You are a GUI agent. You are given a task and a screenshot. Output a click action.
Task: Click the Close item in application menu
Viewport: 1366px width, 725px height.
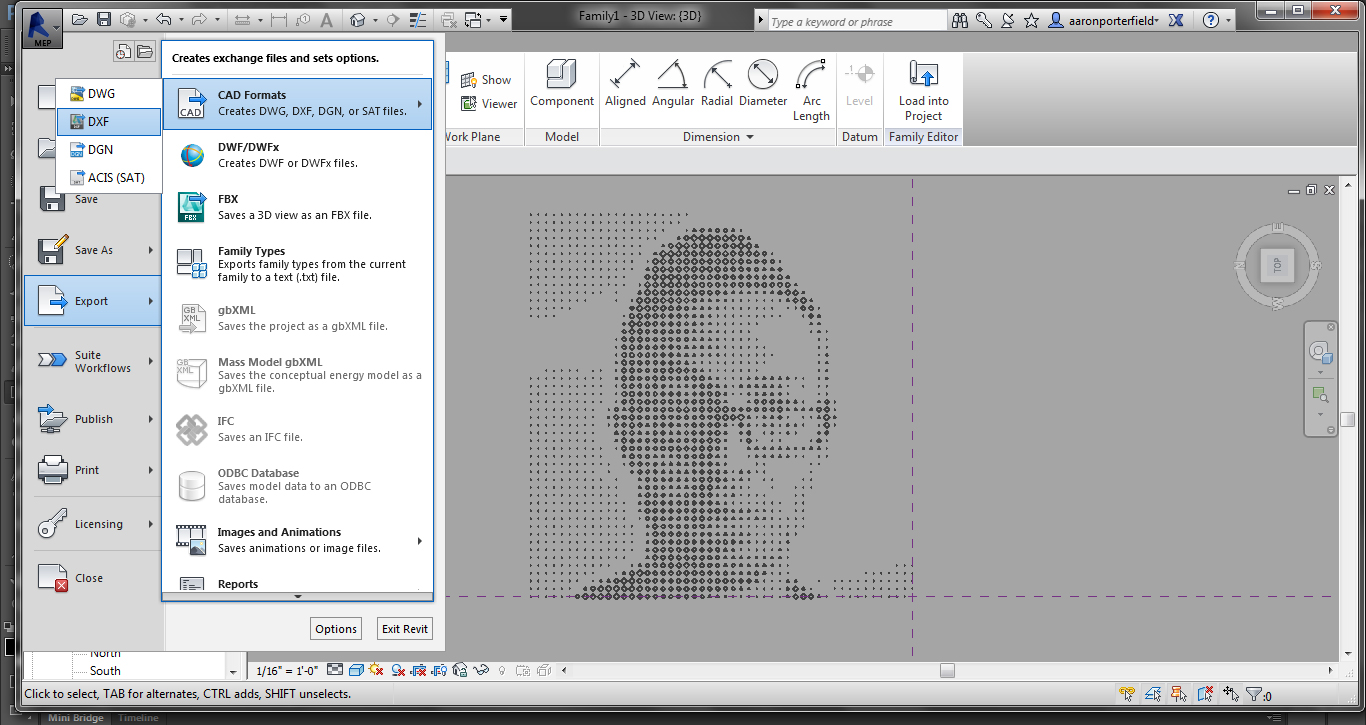pos(93,577)
